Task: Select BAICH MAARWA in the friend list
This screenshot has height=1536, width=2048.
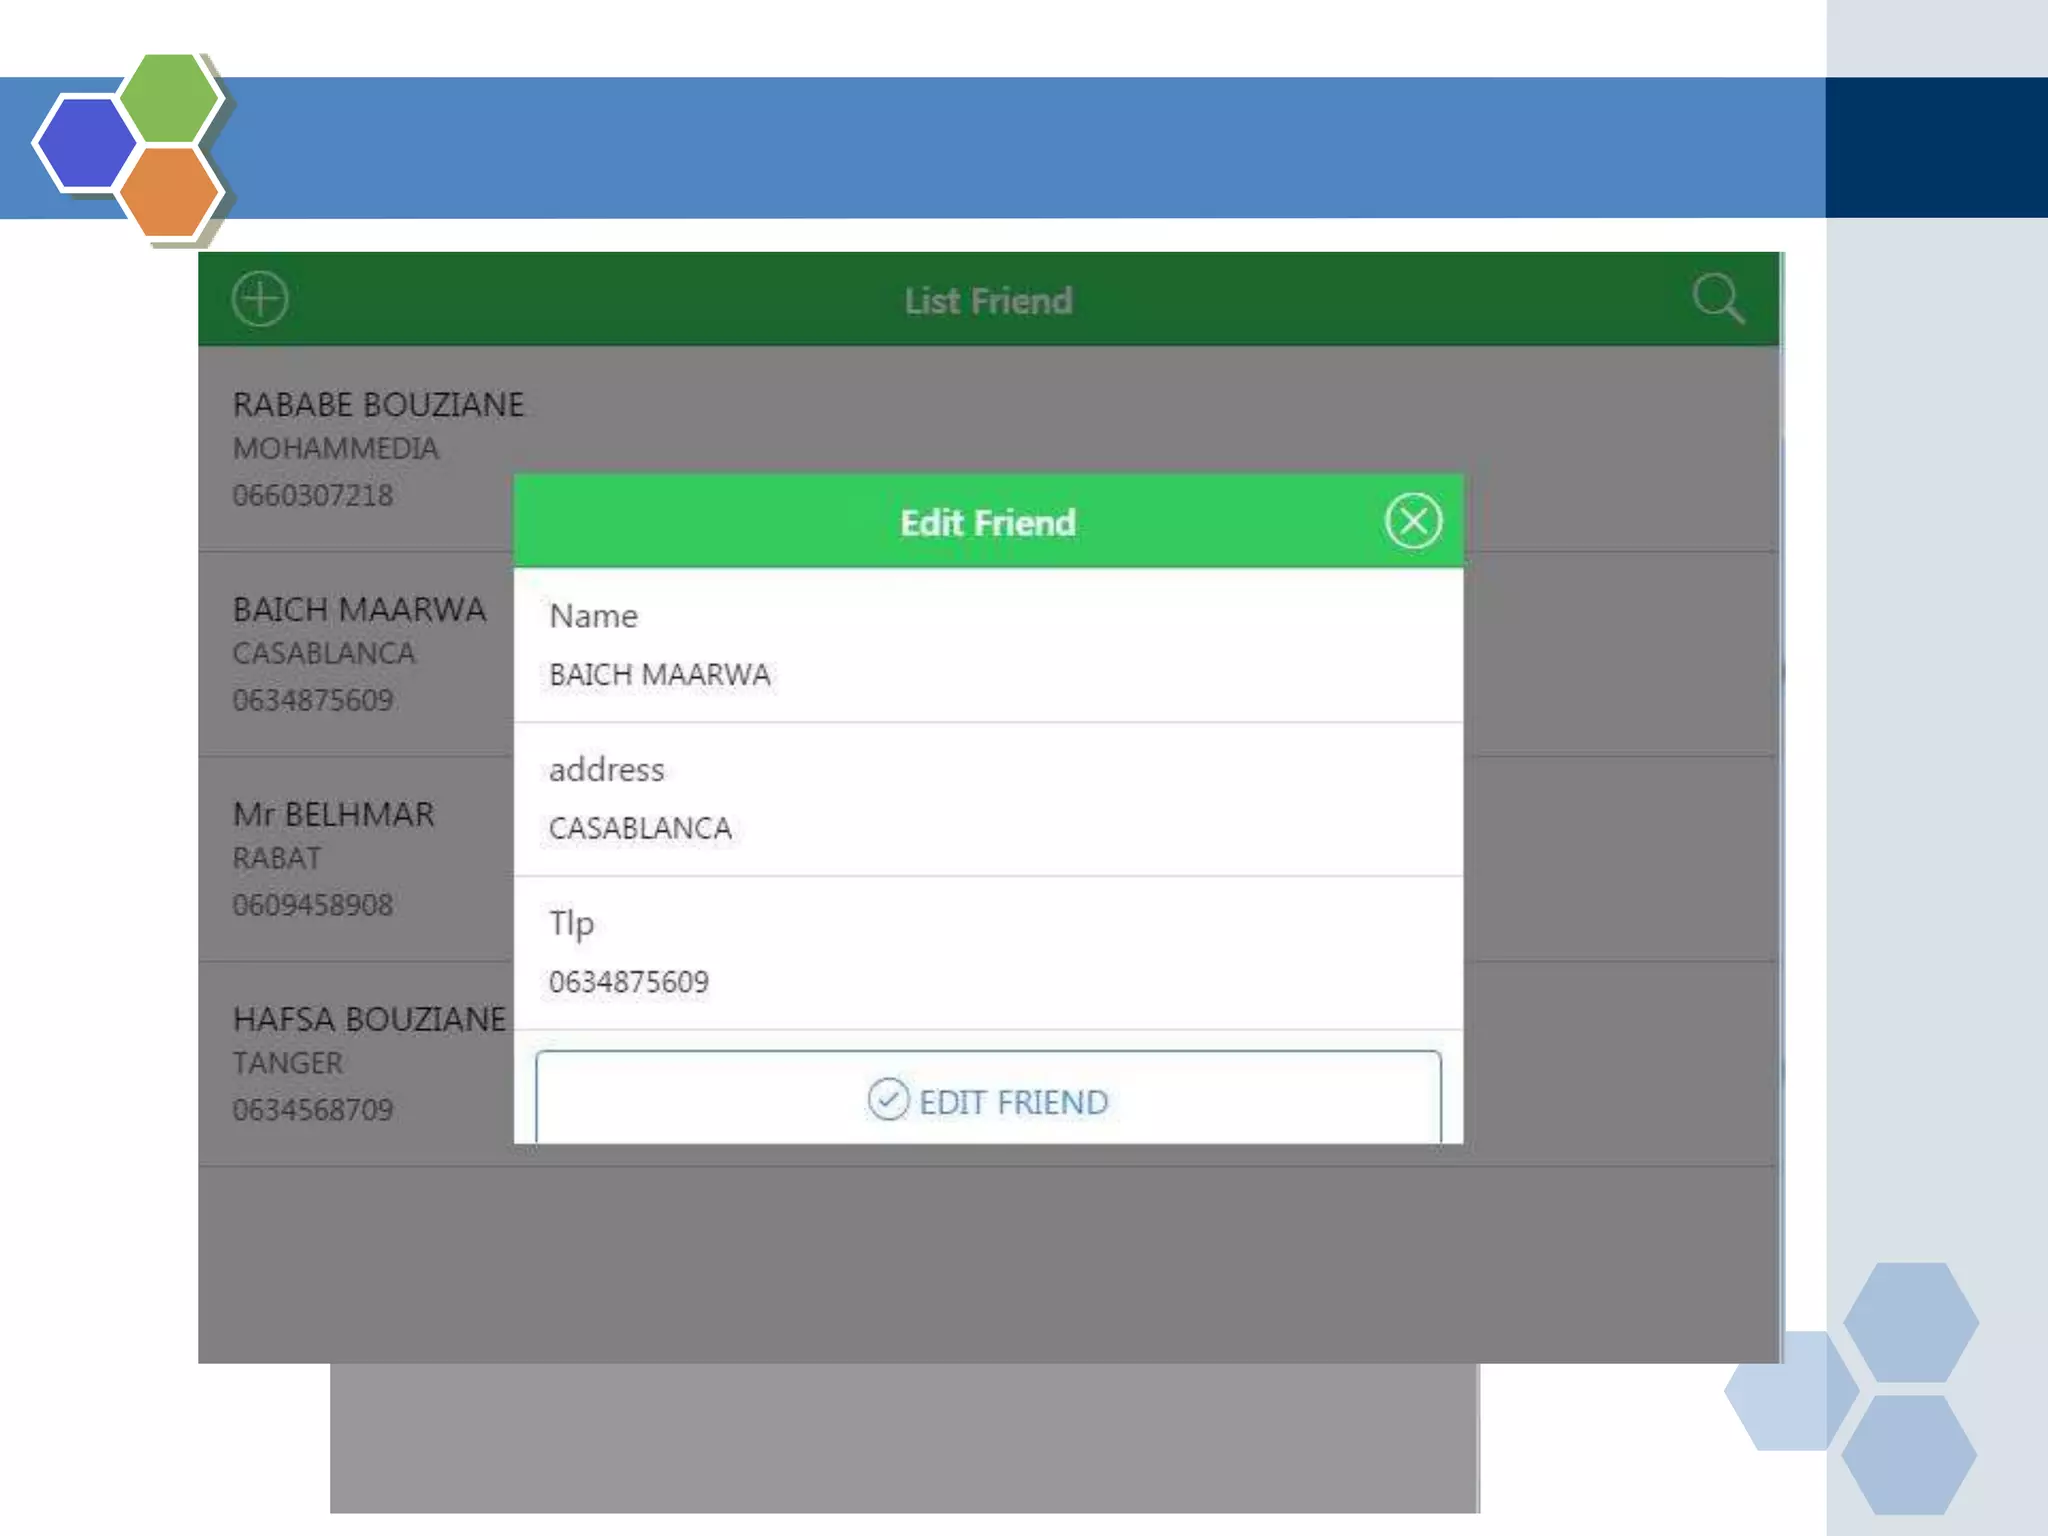Action: [359, 610]
